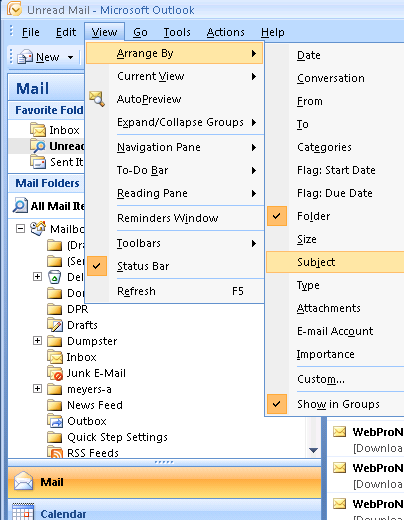Image resolution: width=404 pixels, height=520 pixels.
Task: Click the DPR folder icon
Action: pos(54,309)
